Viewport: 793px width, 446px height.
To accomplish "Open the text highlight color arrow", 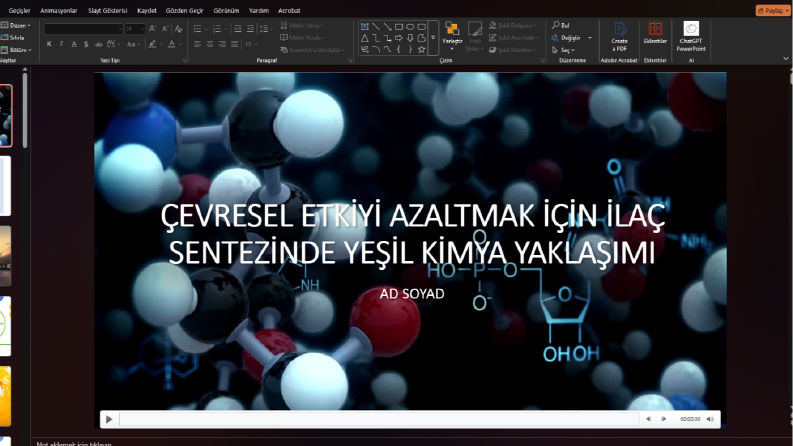I will point(161,44).
